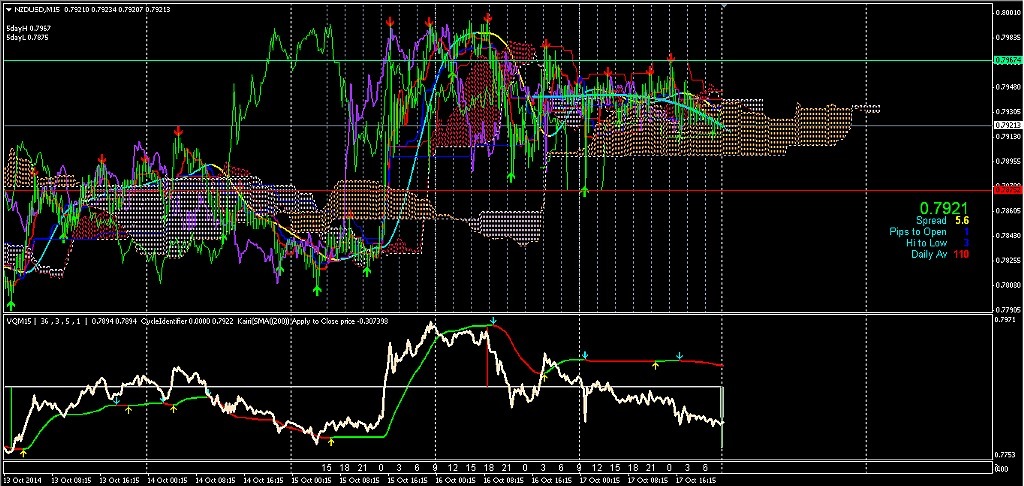This screenshot has width=1024, height=486.
Task: Select the Spread 5.6 label
Action: click(x=943, y=220)
